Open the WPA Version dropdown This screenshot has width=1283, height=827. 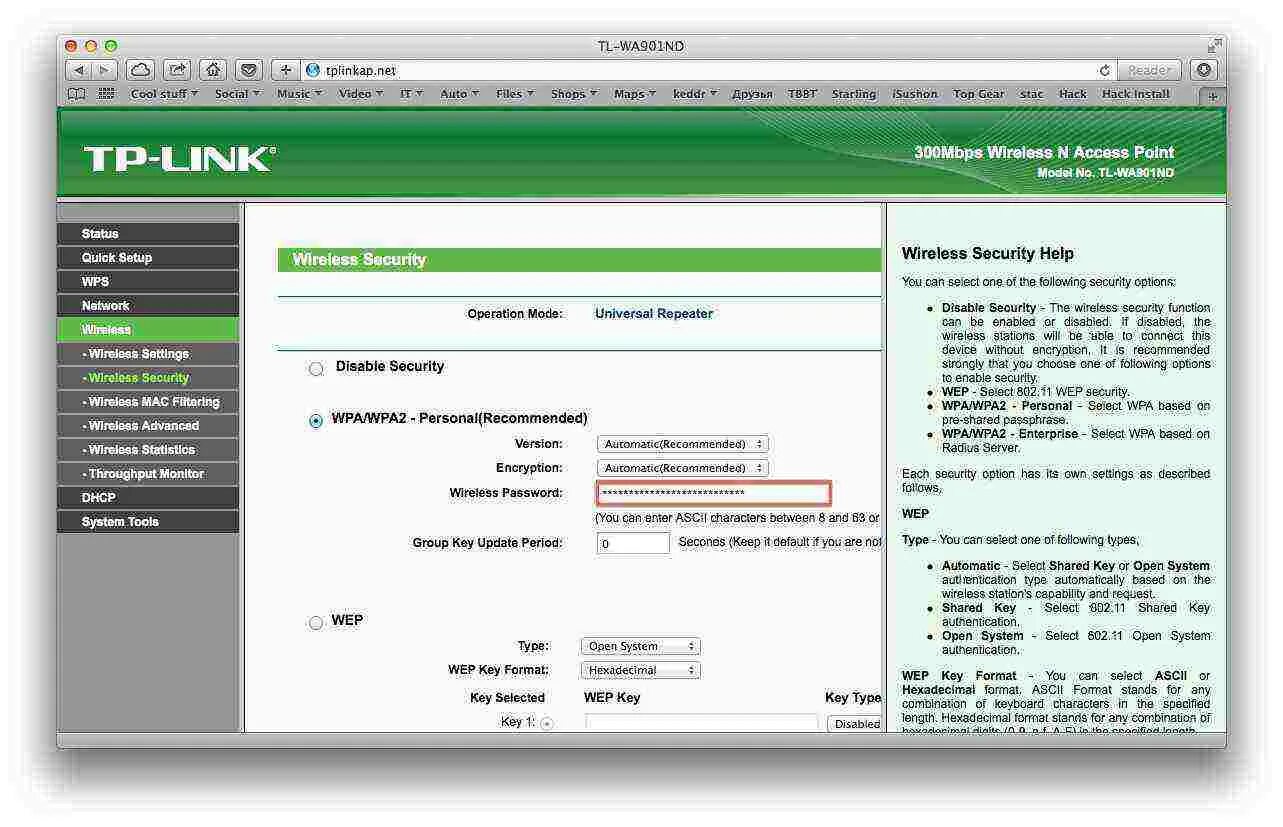[x=682, y=444]
